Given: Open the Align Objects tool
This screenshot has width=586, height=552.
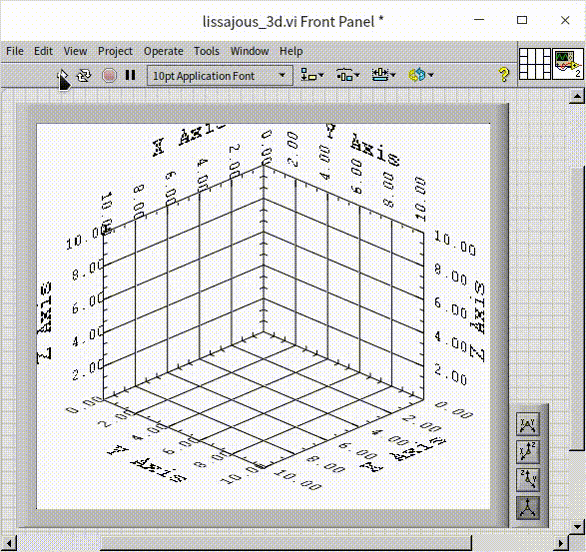Looking at the screenshot, I should click(x=312, y=75).
